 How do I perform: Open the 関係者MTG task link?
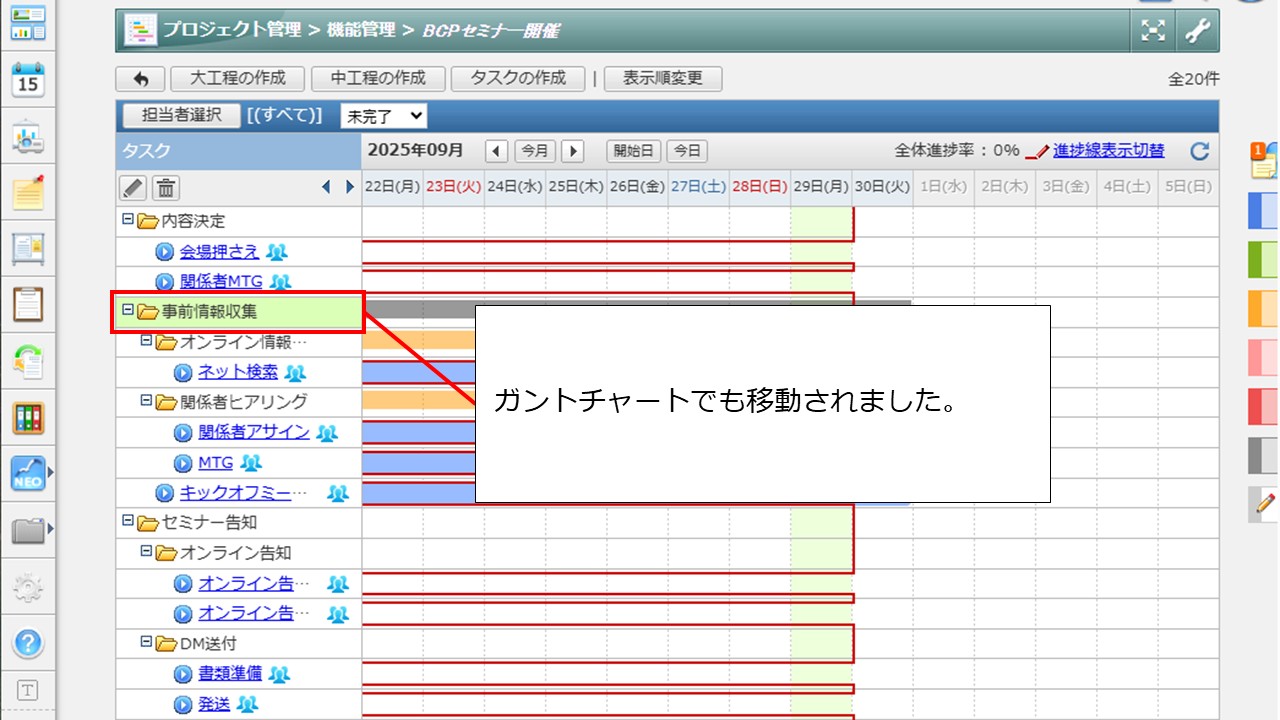tap(221, 282)
